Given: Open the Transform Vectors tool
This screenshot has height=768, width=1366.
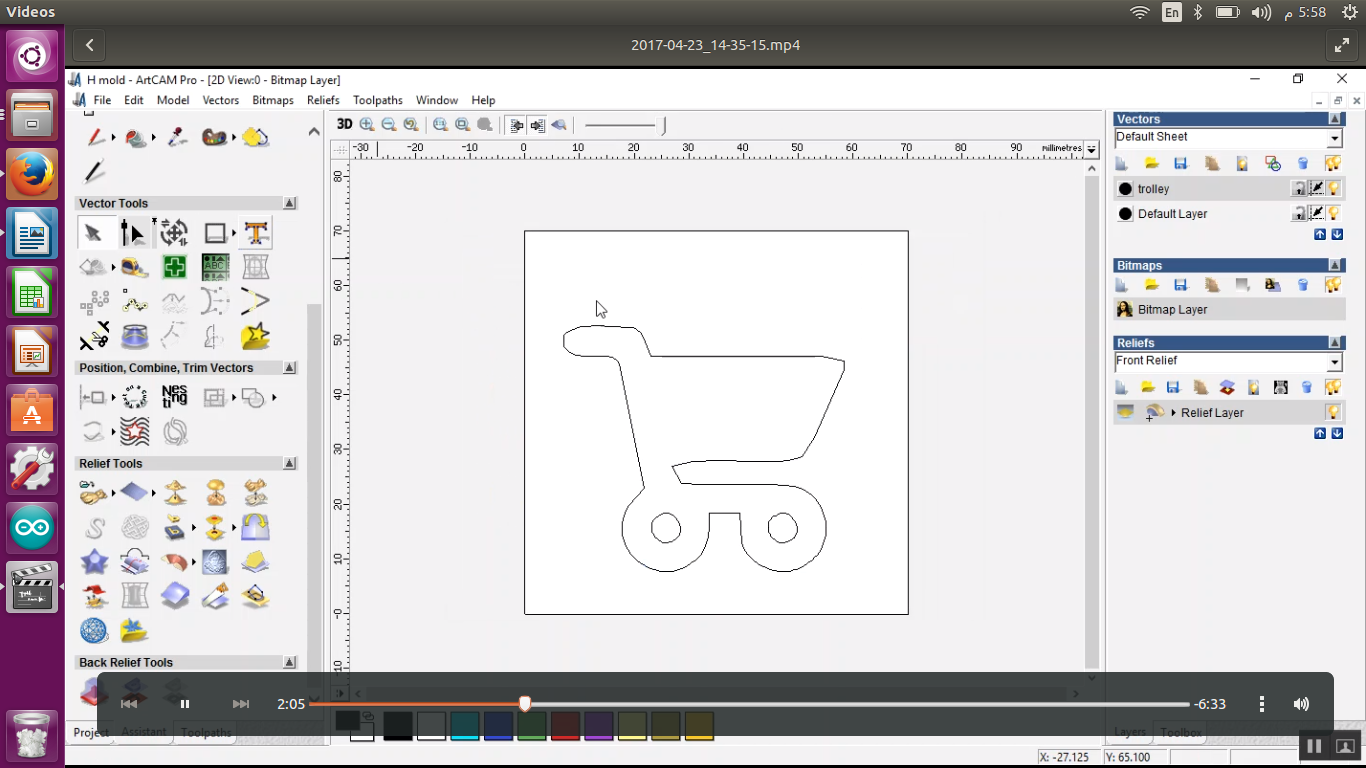Looking at the screenshot, I should [174, 233].
